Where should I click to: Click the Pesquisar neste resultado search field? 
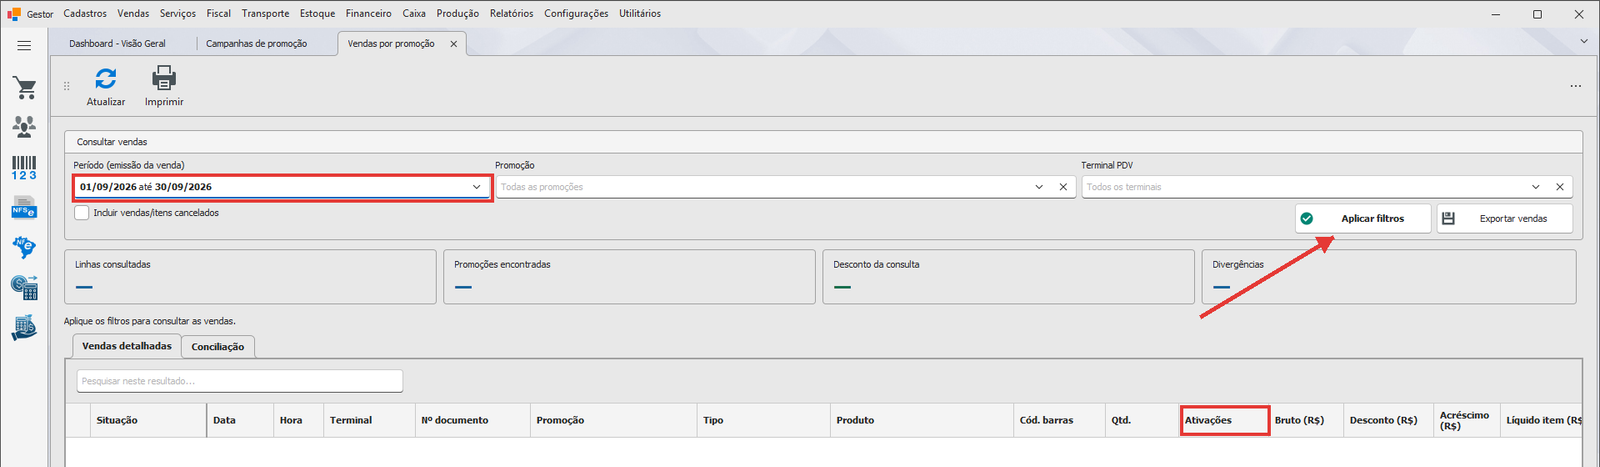(x=240, y=381)
